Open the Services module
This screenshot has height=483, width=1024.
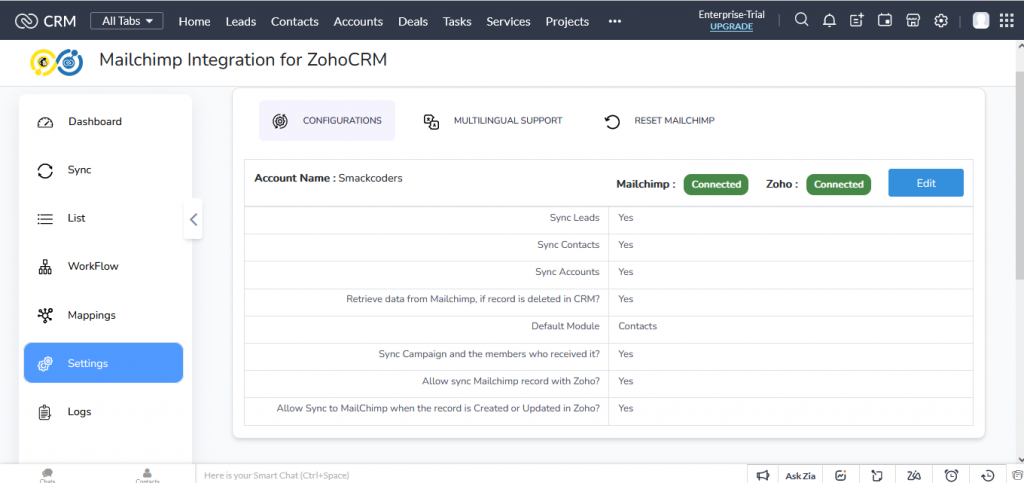(508, 22)
